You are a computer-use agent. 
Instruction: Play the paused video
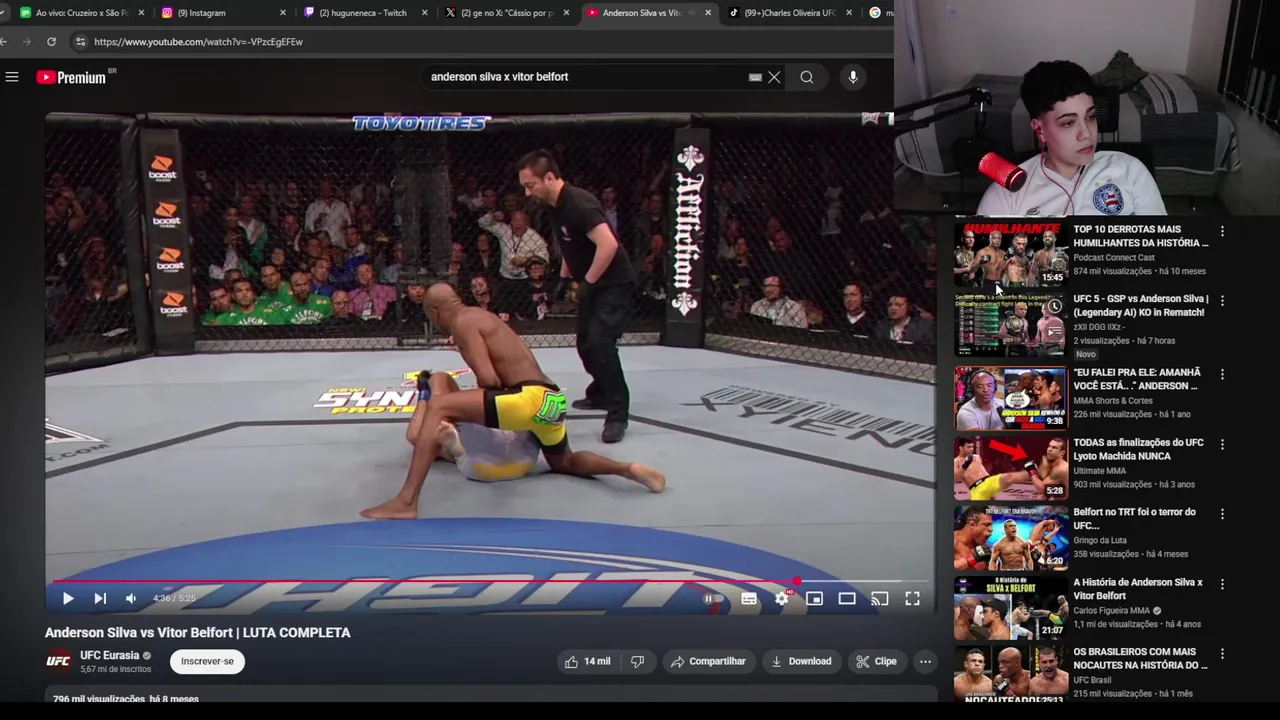68,598
